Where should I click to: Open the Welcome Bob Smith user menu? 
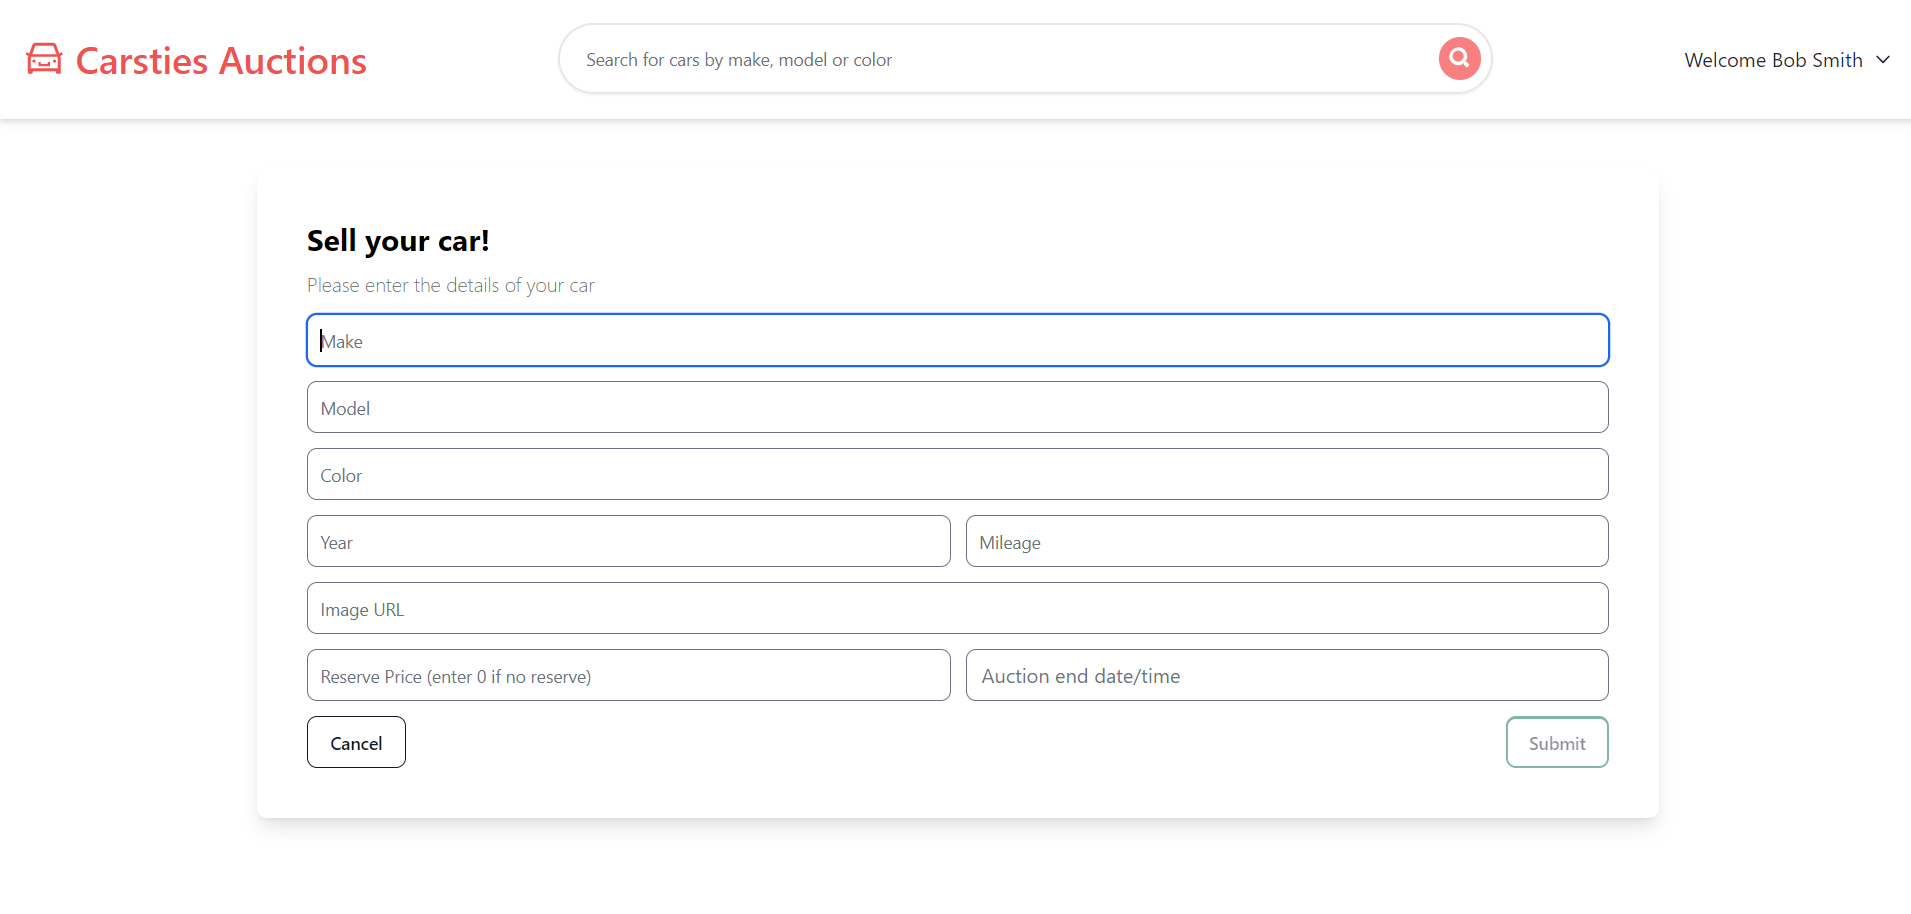pos(1773,60)
